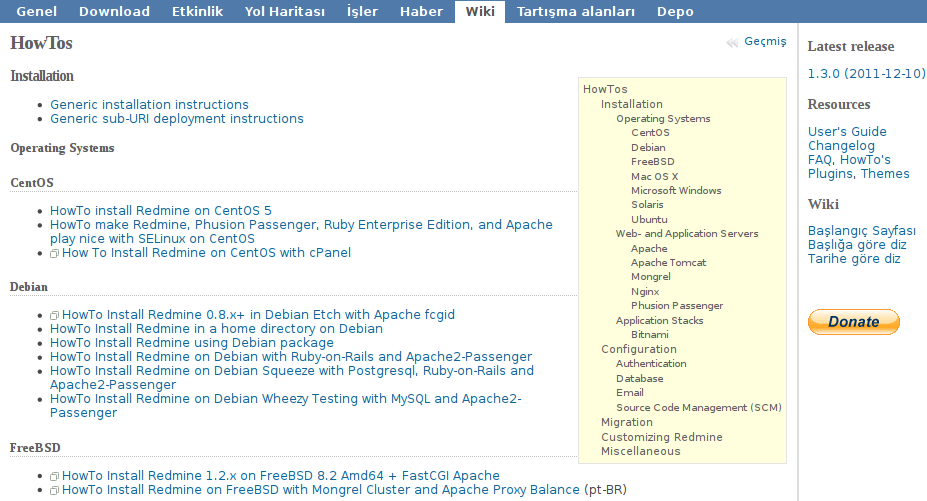Click the external-link icon before FreeBSD Mongrel Cluster howto
Screen dimensions: 927x501
(55, 491)
